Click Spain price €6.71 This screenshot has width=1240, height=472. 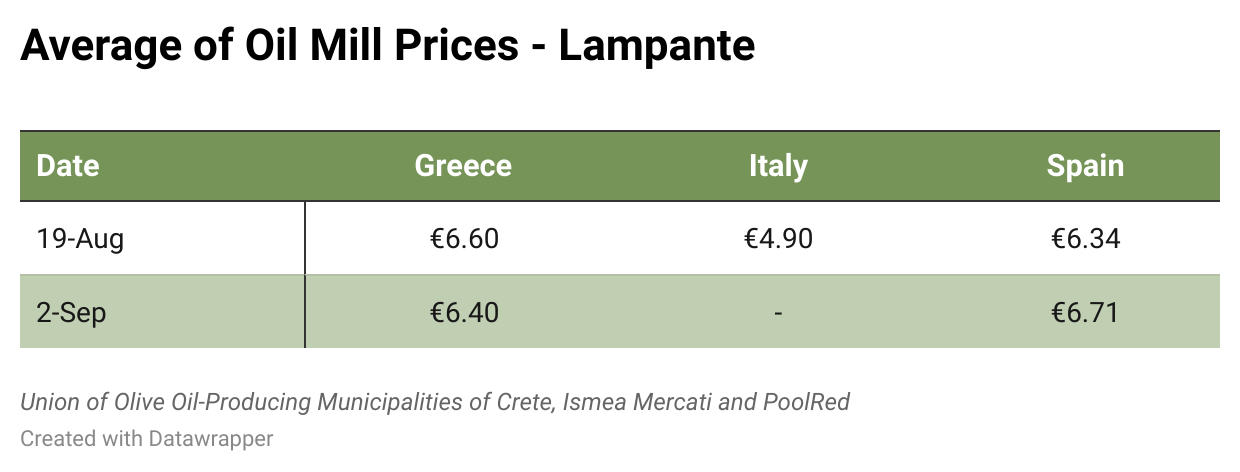pos(1085,313)
